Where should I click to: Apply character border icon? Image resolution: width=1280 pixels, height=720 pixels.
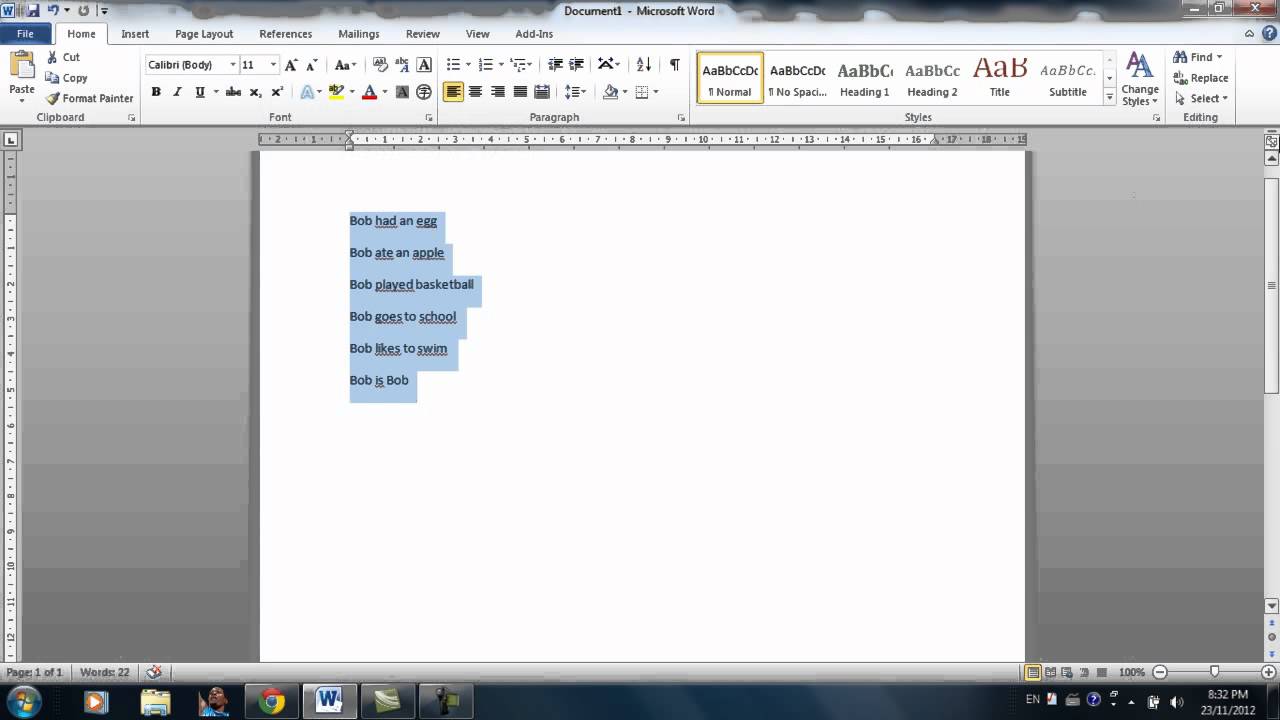tap(424, 65)
